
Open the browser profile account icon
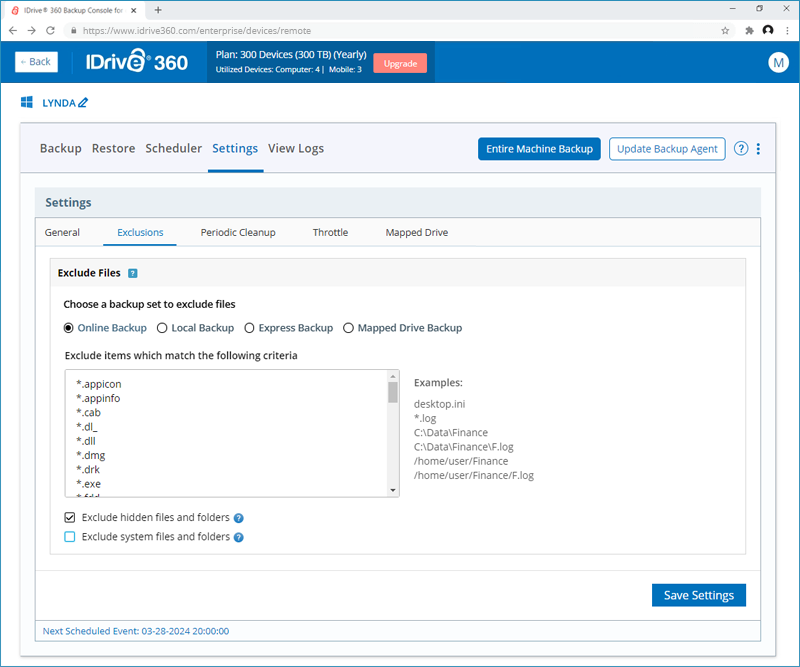(768, 30)
